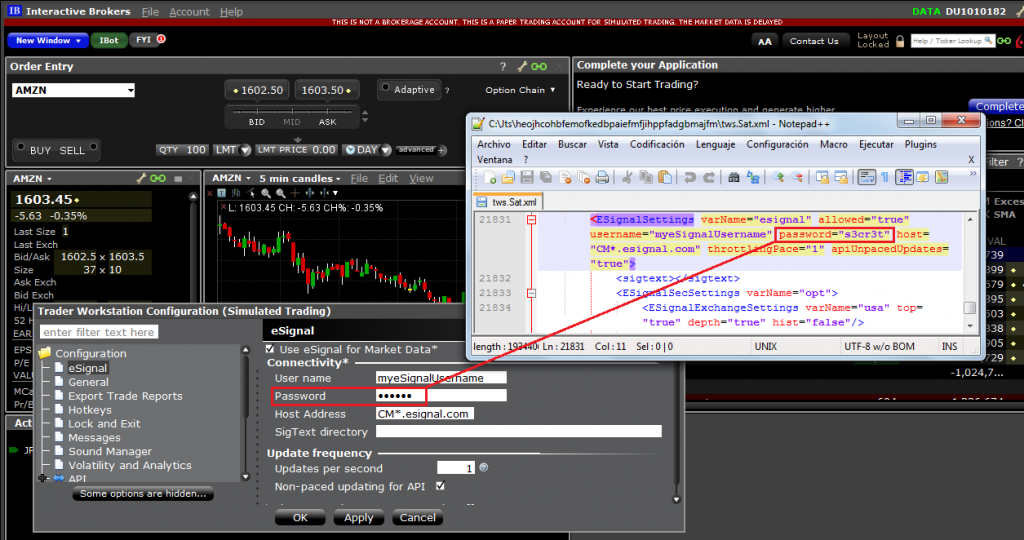Viewport: 1024px width, 540px height.
Task: Click the Print icon in Notepad++ toolbar
Action: (x=602, y=177)
